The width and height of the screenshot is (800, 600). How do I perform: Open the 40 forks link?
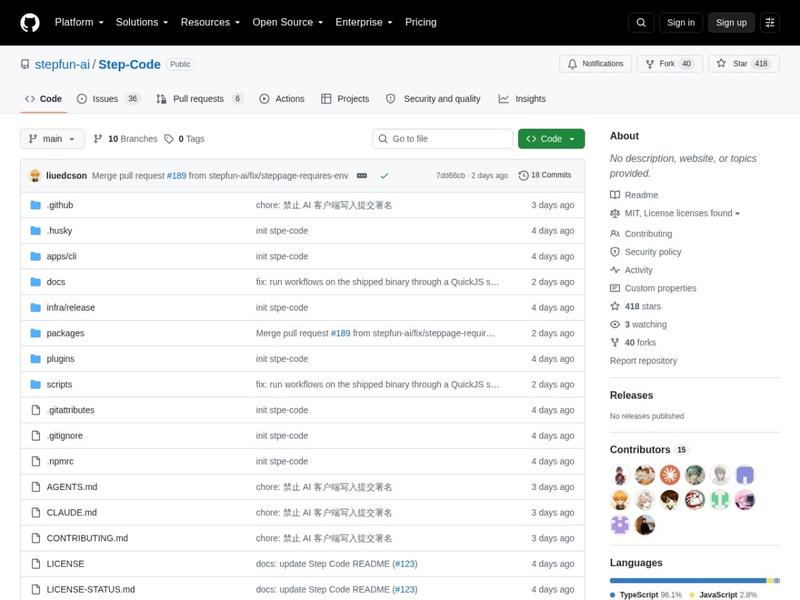[x=633, y=342]
